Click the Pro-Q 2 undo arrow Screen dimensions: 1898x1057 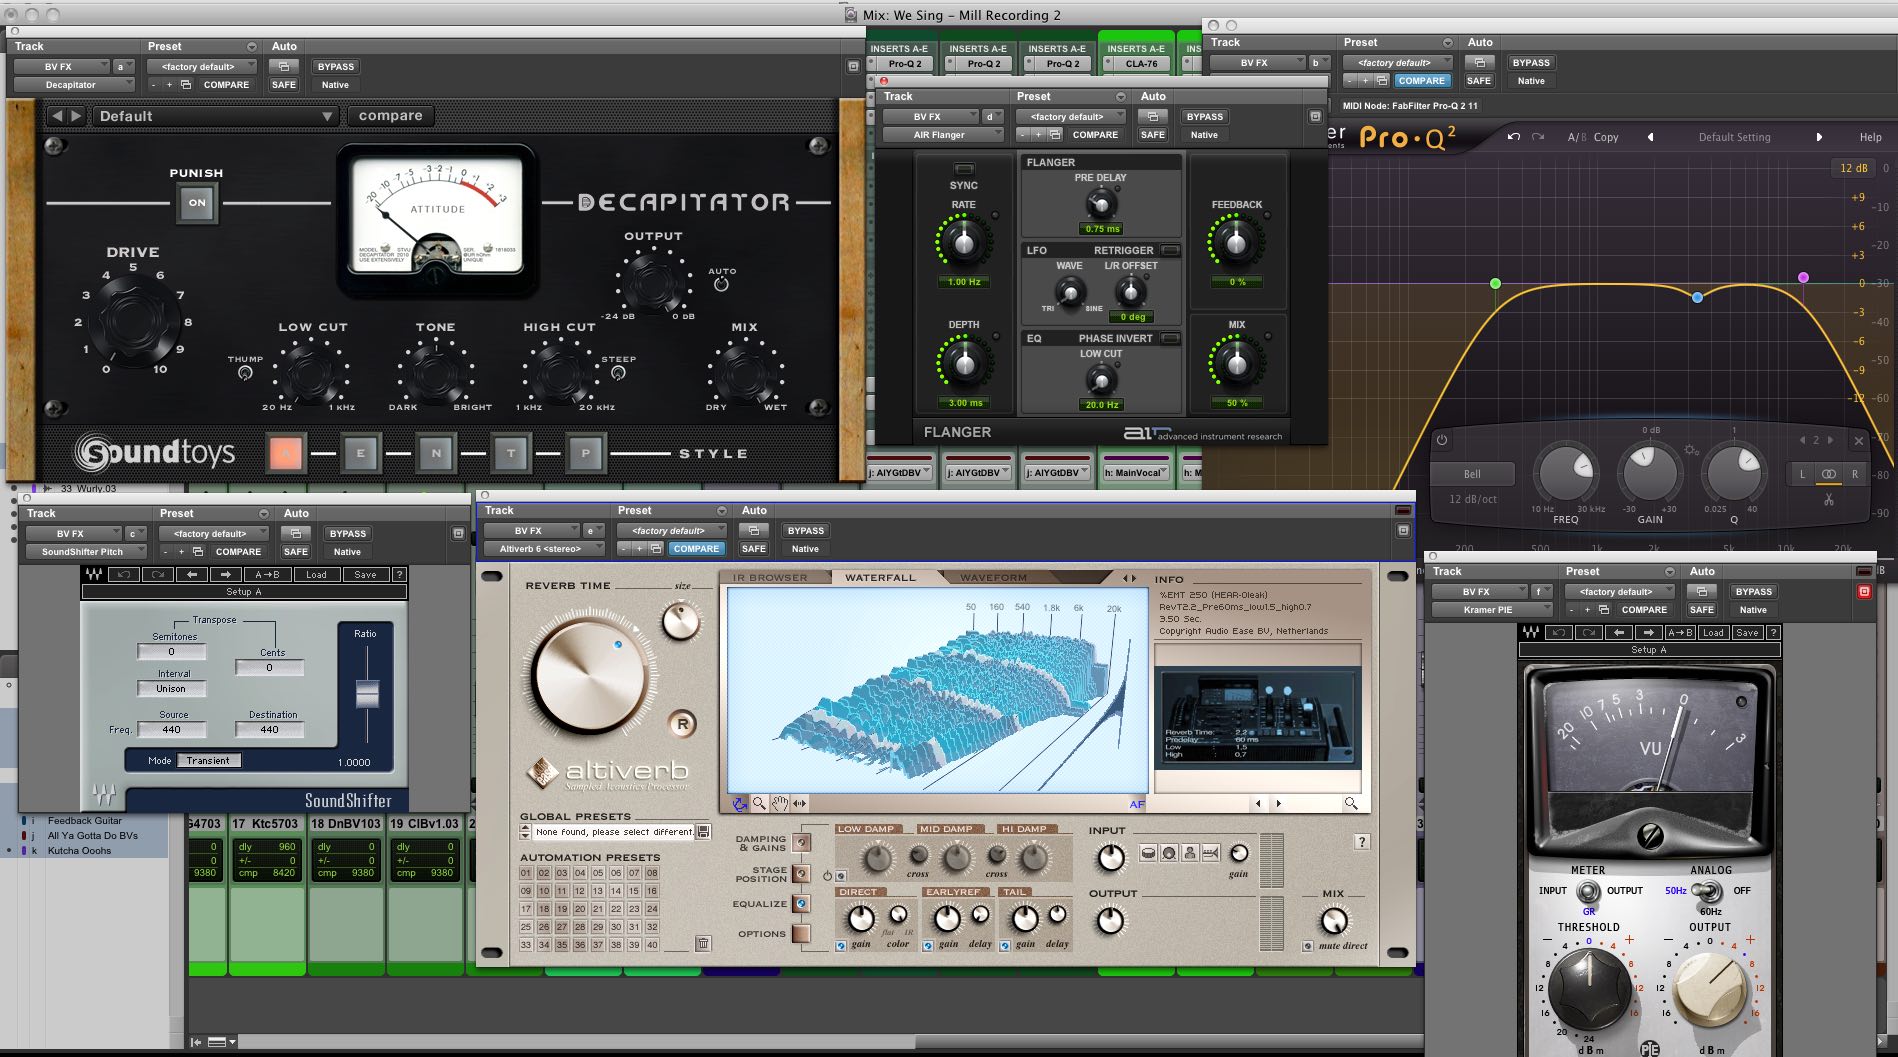(1514, 137)
